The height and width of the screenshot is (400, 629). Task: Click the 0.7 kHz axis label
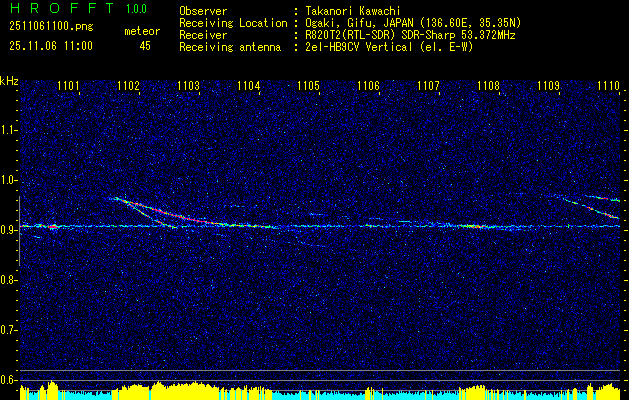tap(9, 330)
